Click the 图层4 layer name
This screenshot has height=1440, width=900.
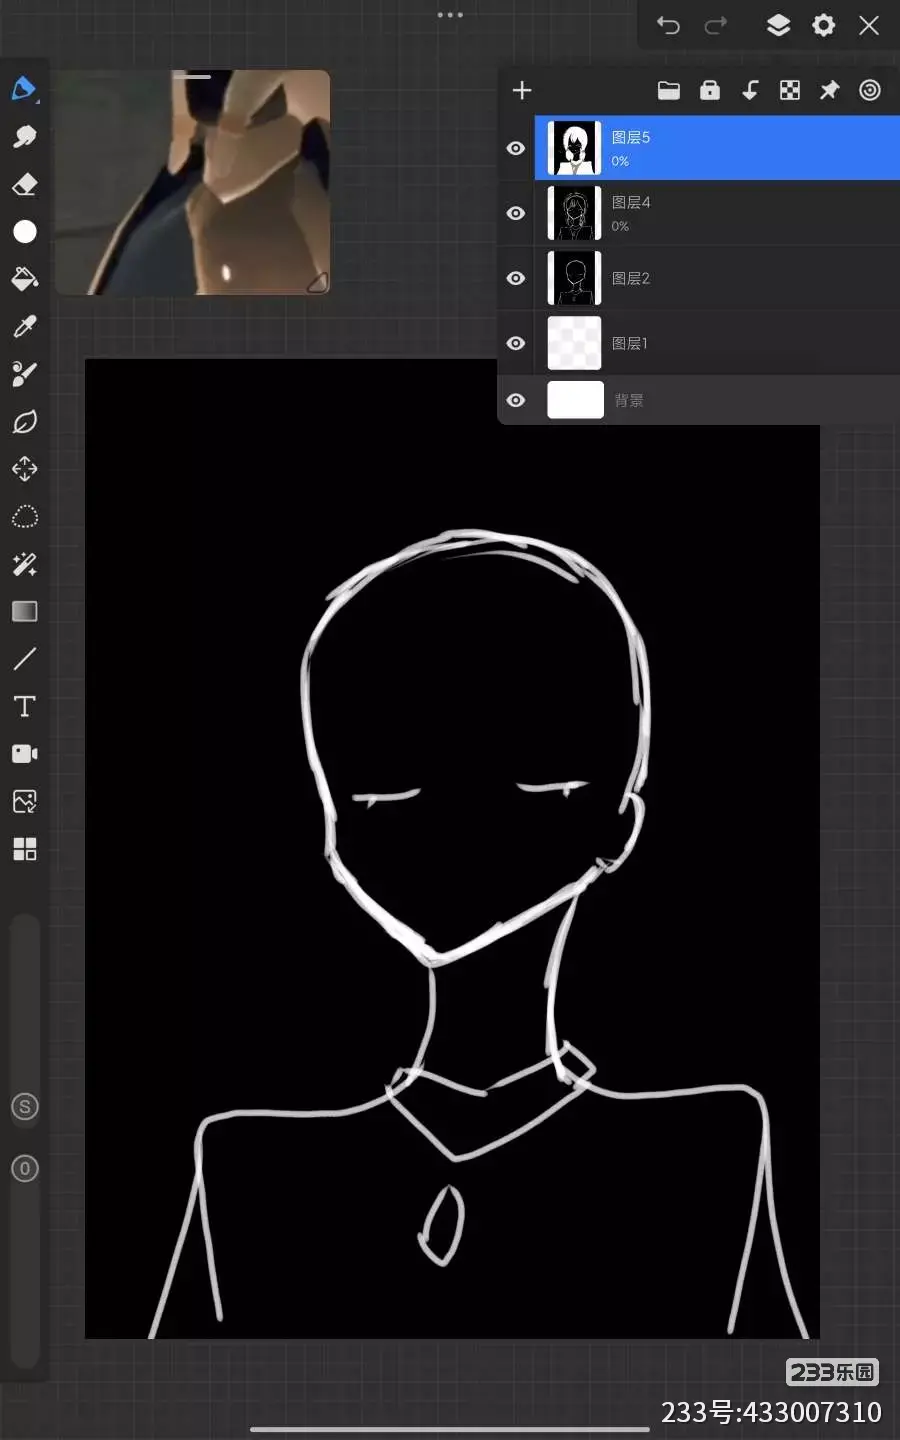pyautogui.click(x=631, y=202)
